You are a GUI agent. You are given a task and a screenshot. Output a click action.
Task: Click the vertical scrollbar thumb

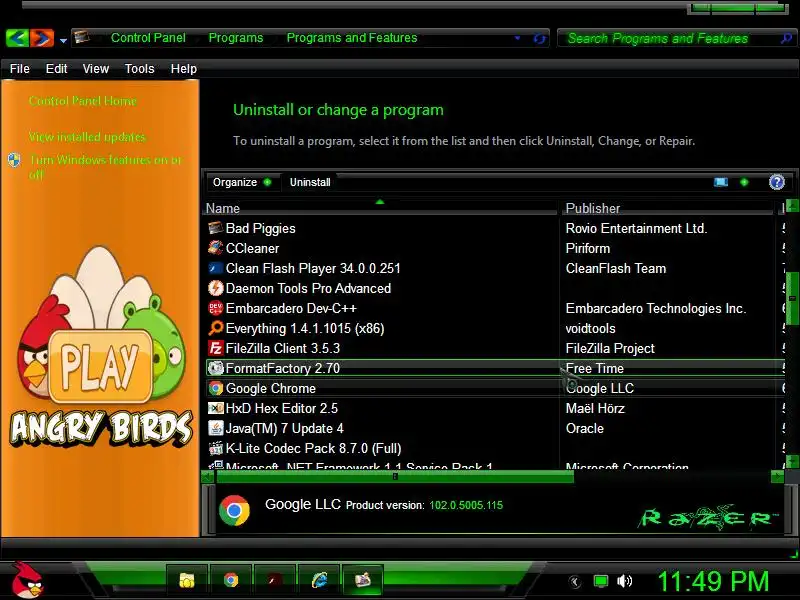pos(792,298)
